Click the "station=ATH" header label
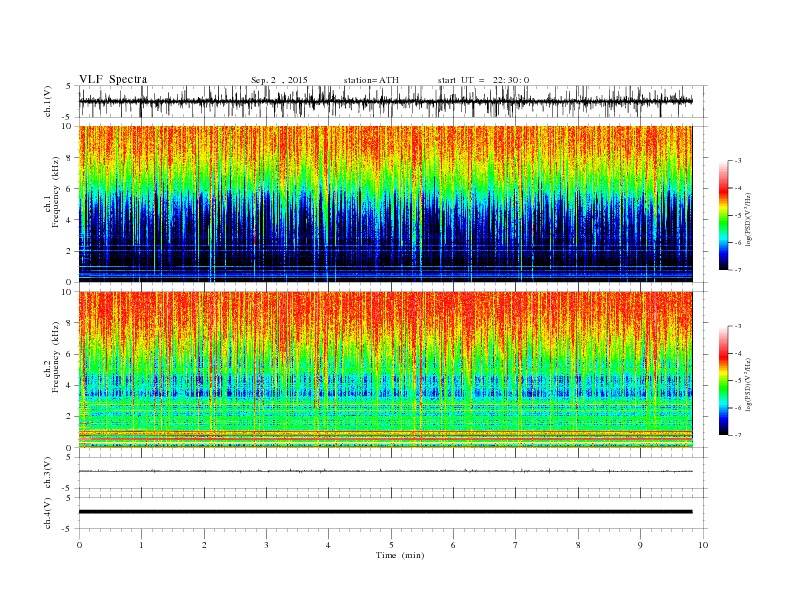The image size is (792, 612). point(371,80)
